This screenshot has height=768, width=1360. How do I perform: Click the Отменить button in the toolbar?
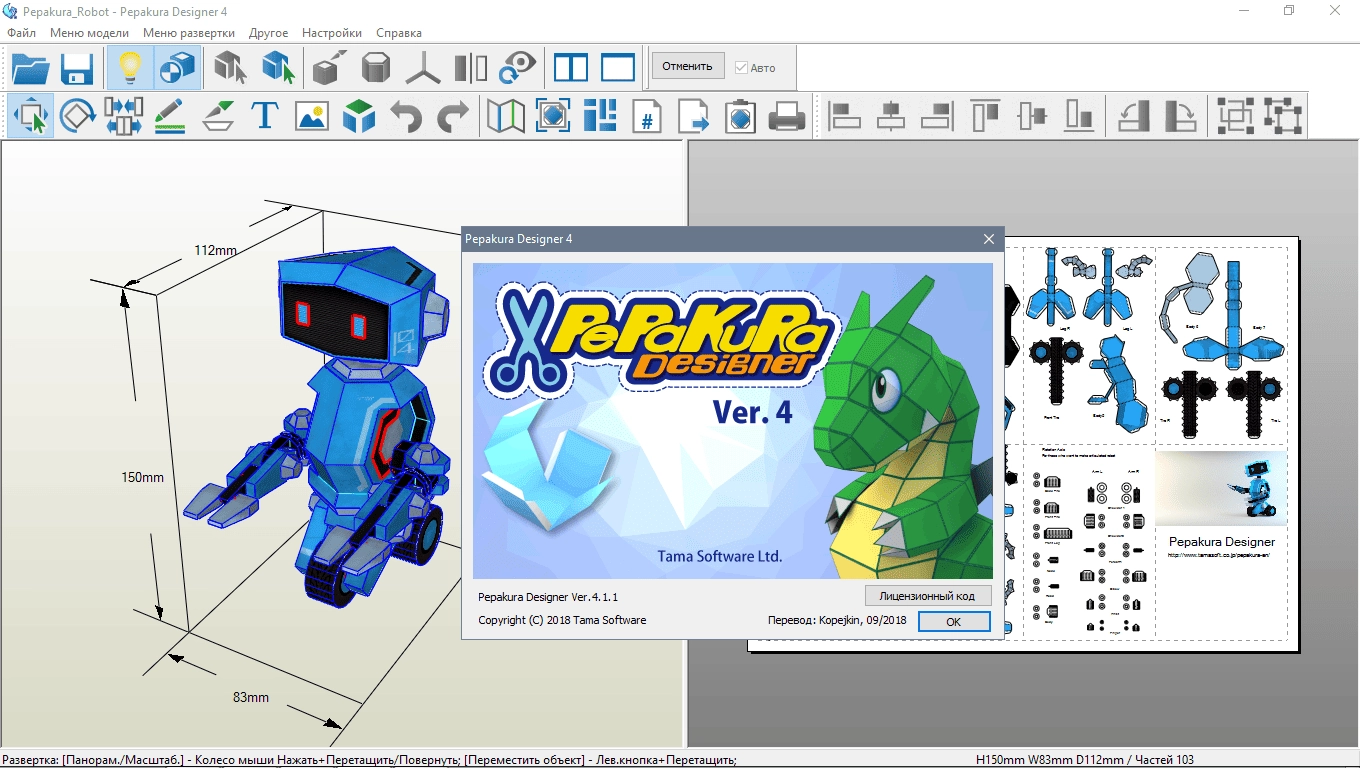(688, 66)
